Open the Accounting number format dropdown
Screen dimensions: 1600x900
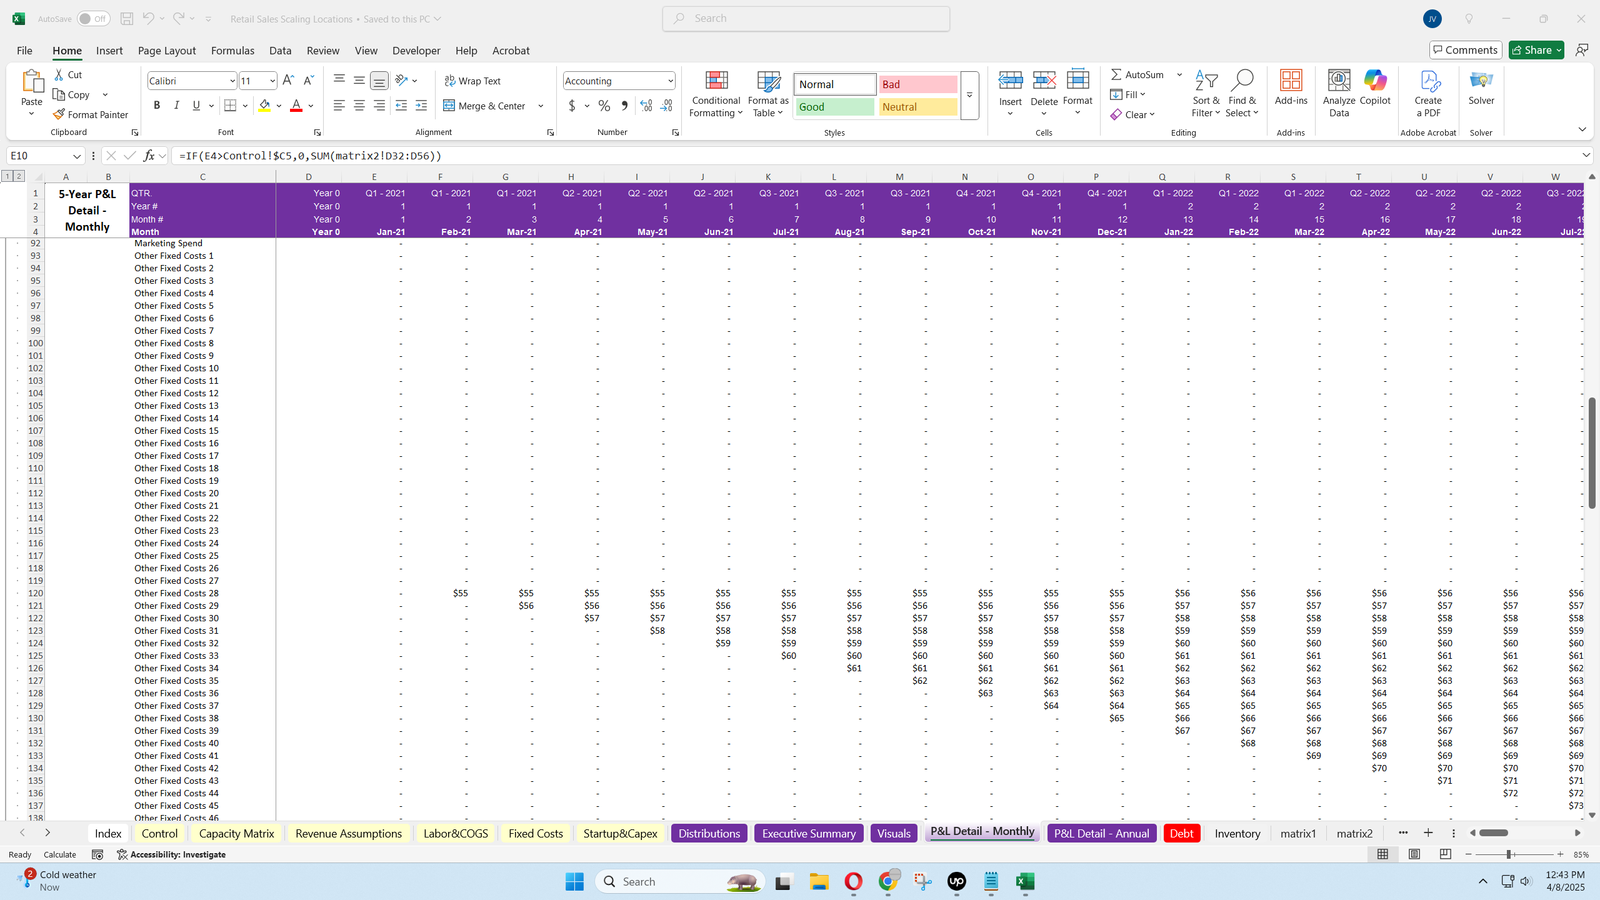[x=669, y=81]
